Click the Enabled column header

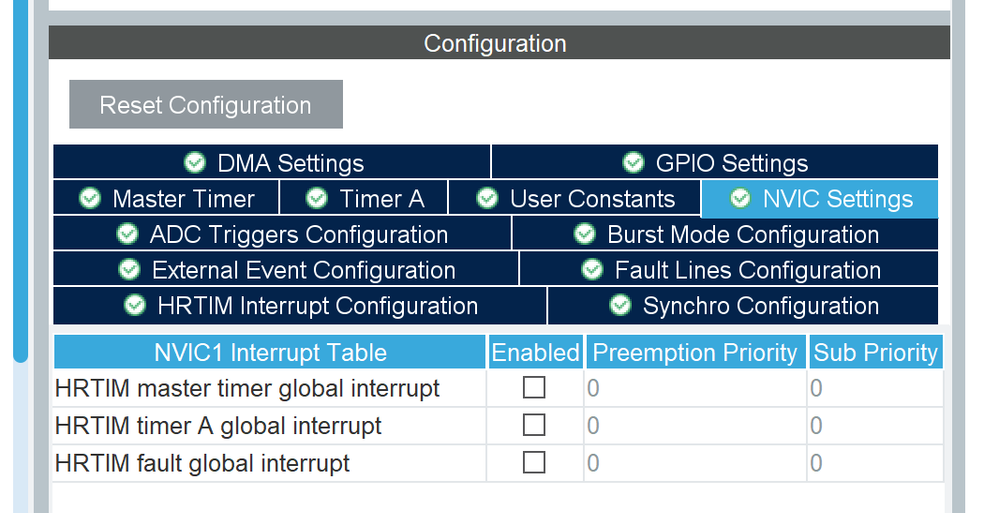pyautogui.click(x=535, y=352)
